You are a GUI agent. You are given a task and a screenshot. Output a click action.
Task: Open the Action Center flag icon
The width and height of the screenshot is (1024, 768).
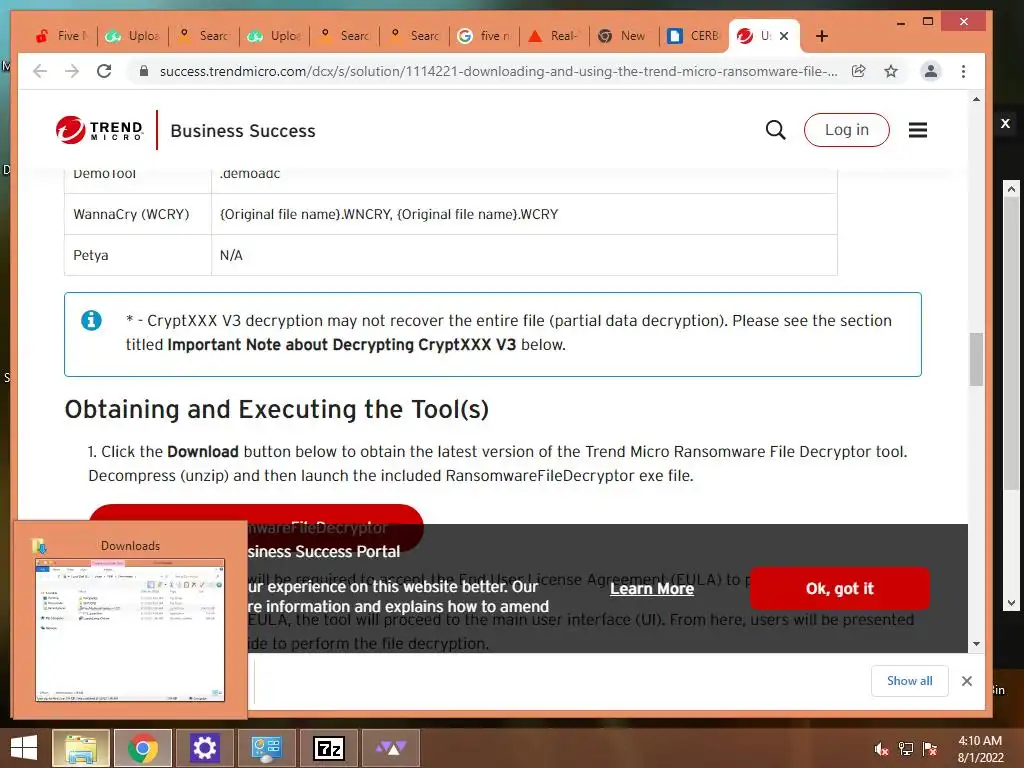click(929, 749)
